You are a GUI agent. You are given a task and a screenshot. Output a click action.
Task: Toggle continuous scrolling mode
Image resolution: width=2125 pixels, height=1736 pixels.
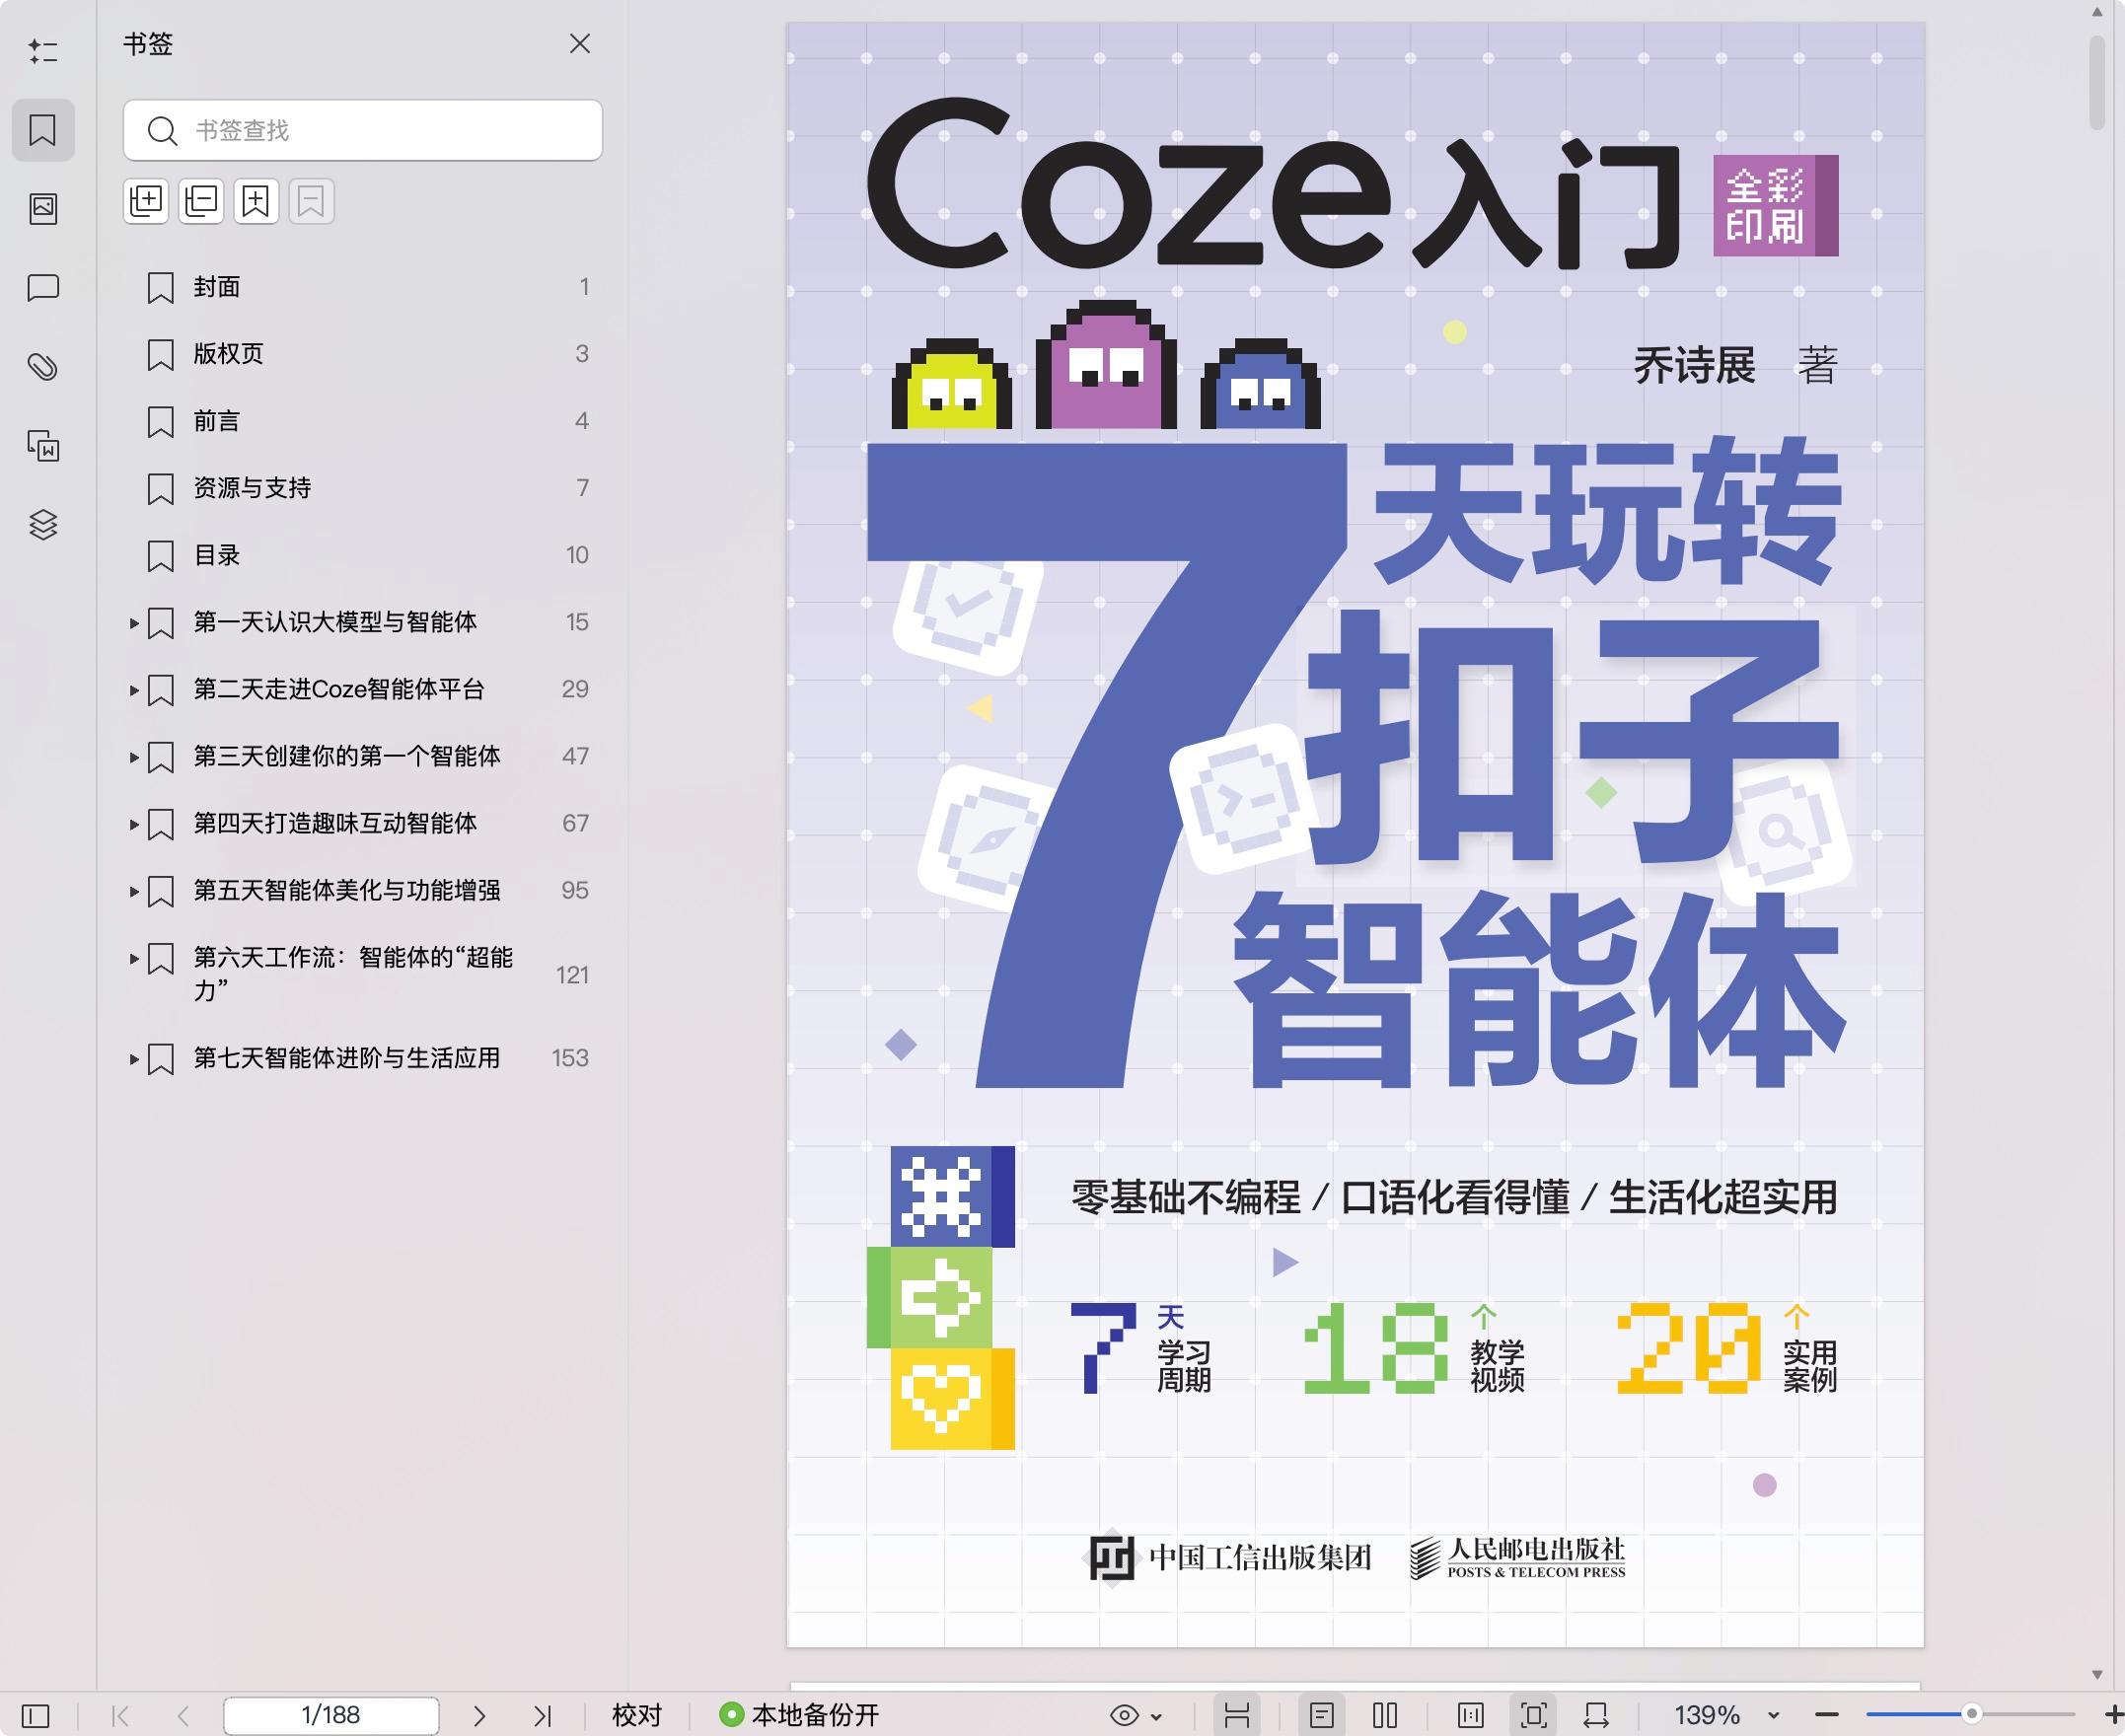[1237, 1716]
